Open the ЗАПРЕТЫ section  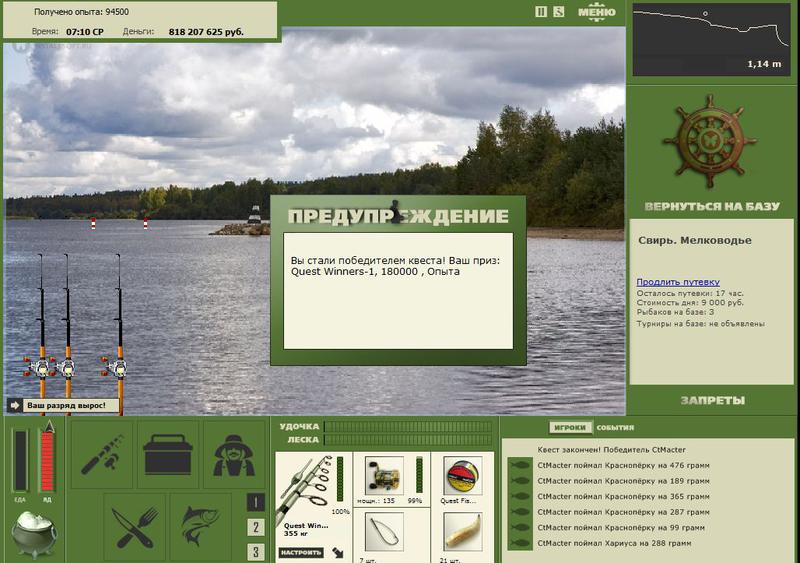point(712,400)
